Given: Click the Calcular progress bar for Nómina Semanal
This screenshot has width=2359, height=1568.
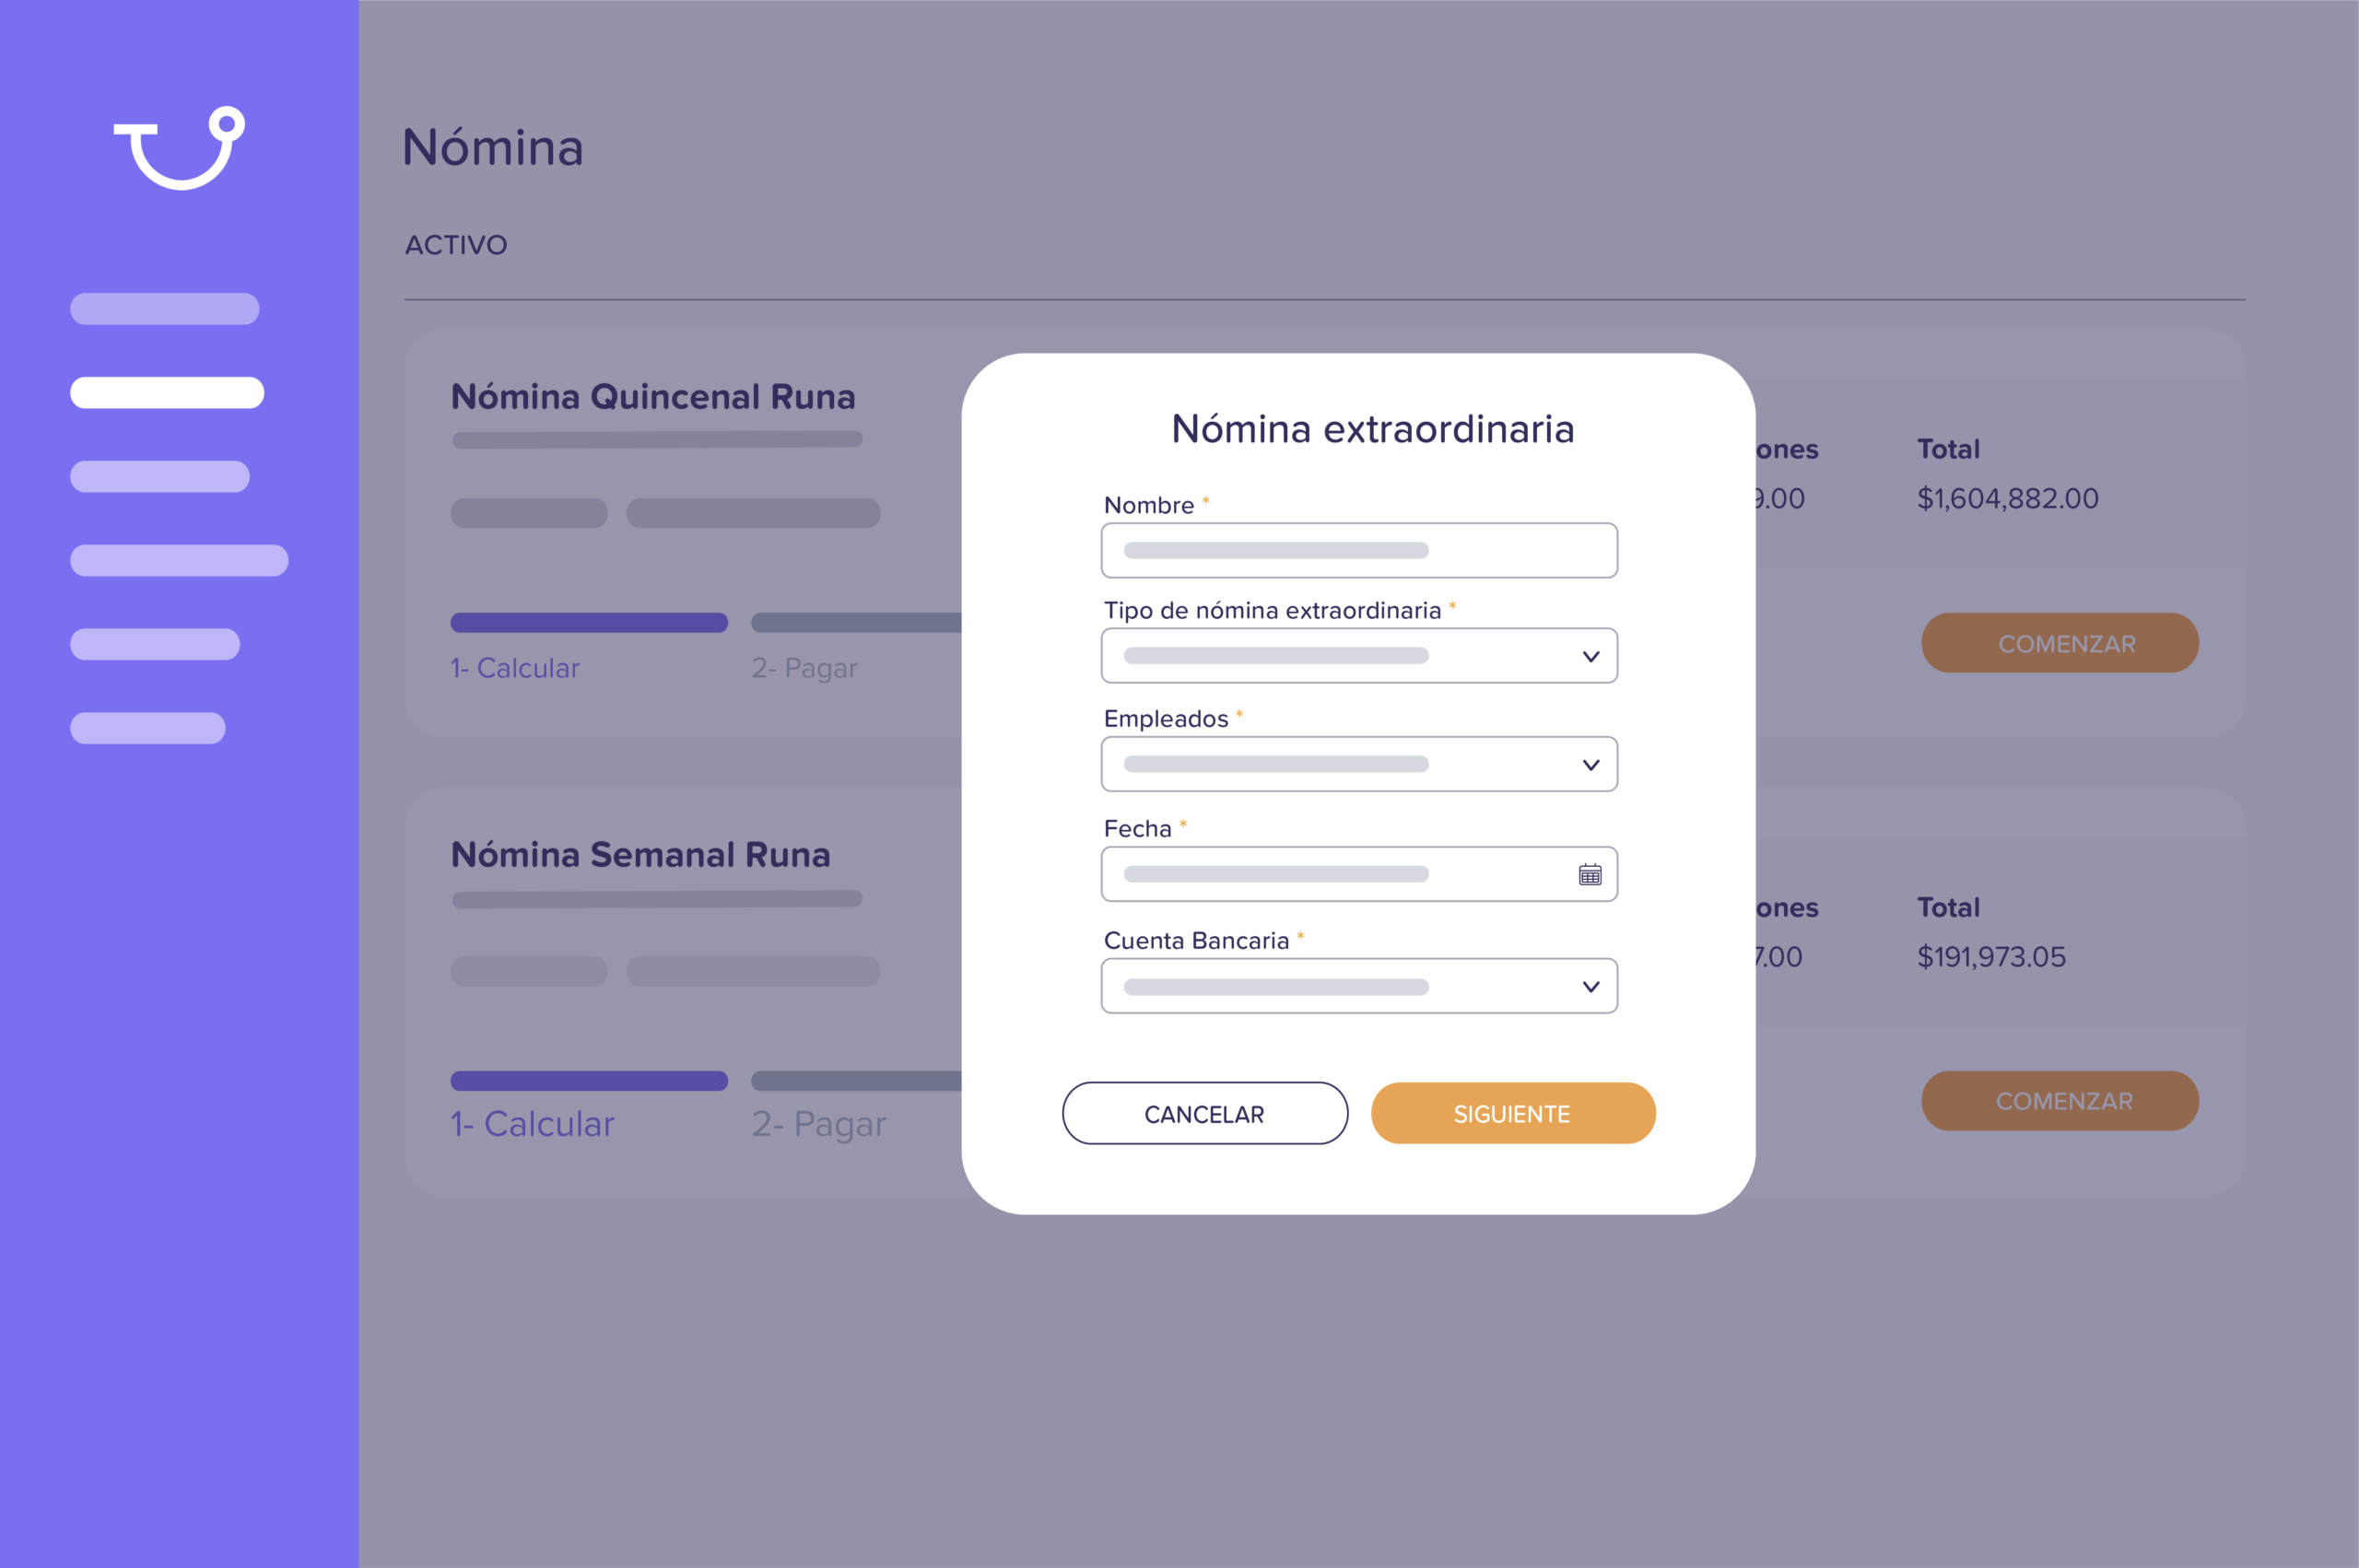Looking at the screenshot, I should coord(588,1081).
